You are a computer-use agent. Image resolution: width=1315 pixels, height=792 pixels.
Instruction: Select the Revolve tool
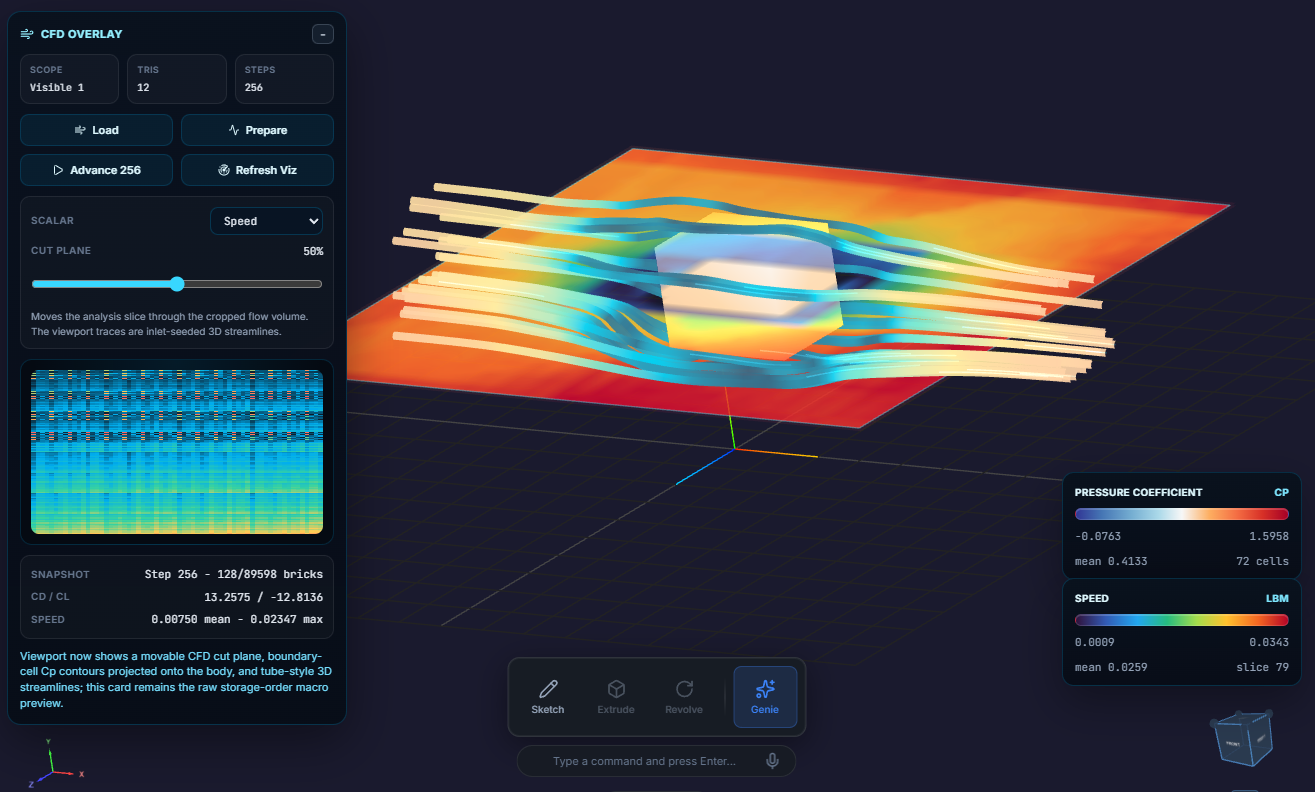pos(684,697)
